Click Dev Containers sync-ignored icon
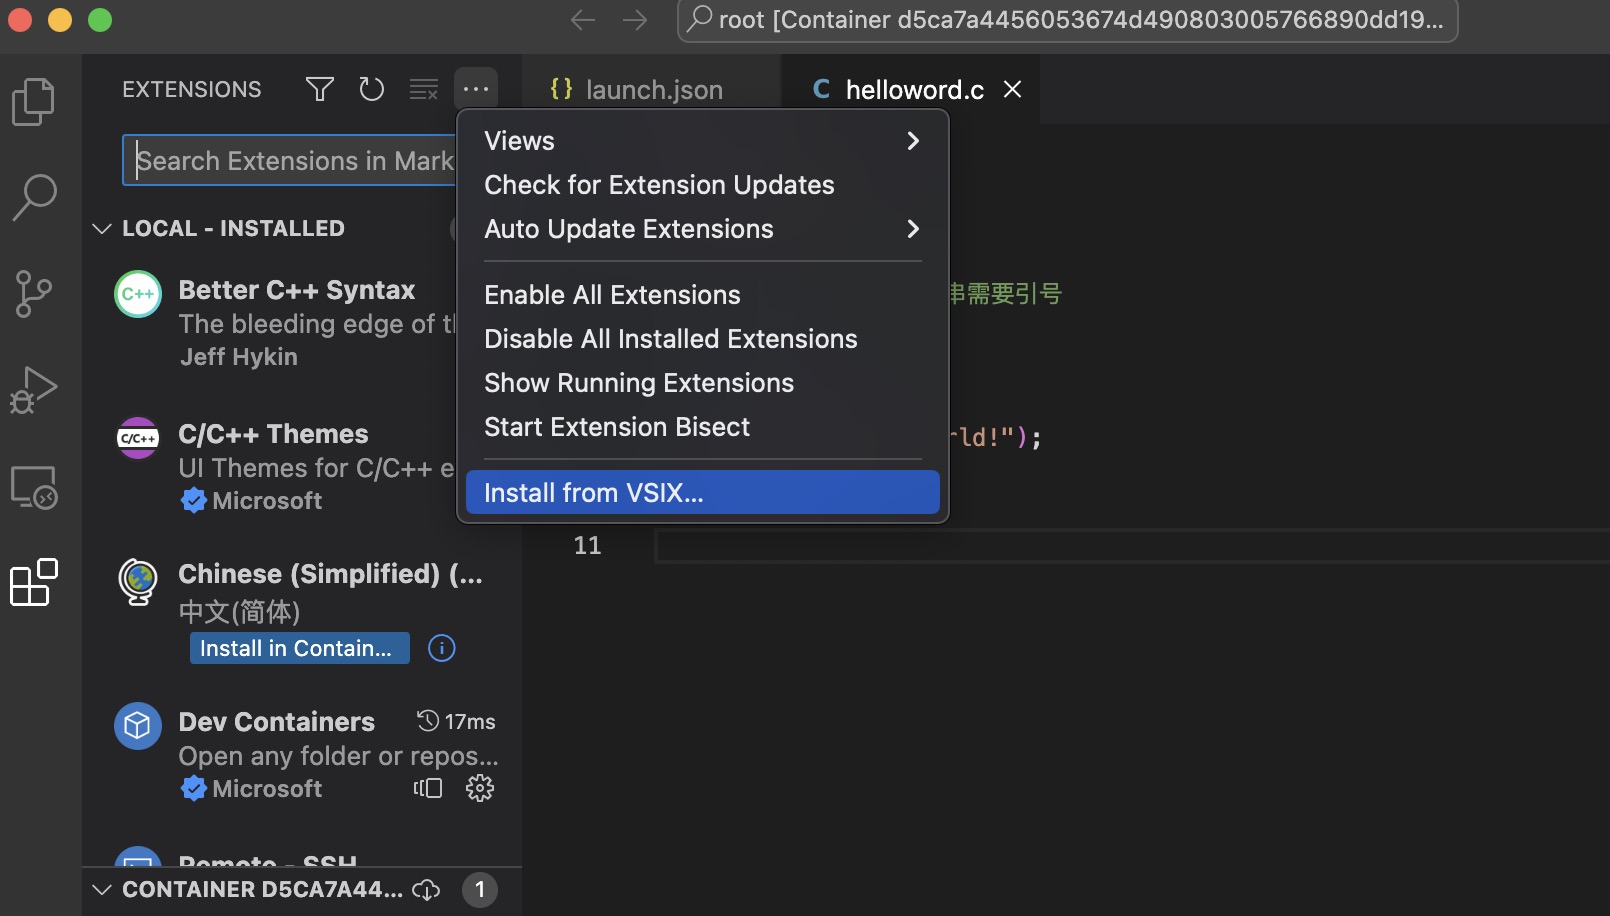This screenshot has width=1610, height=916. [x=428, y=788]
